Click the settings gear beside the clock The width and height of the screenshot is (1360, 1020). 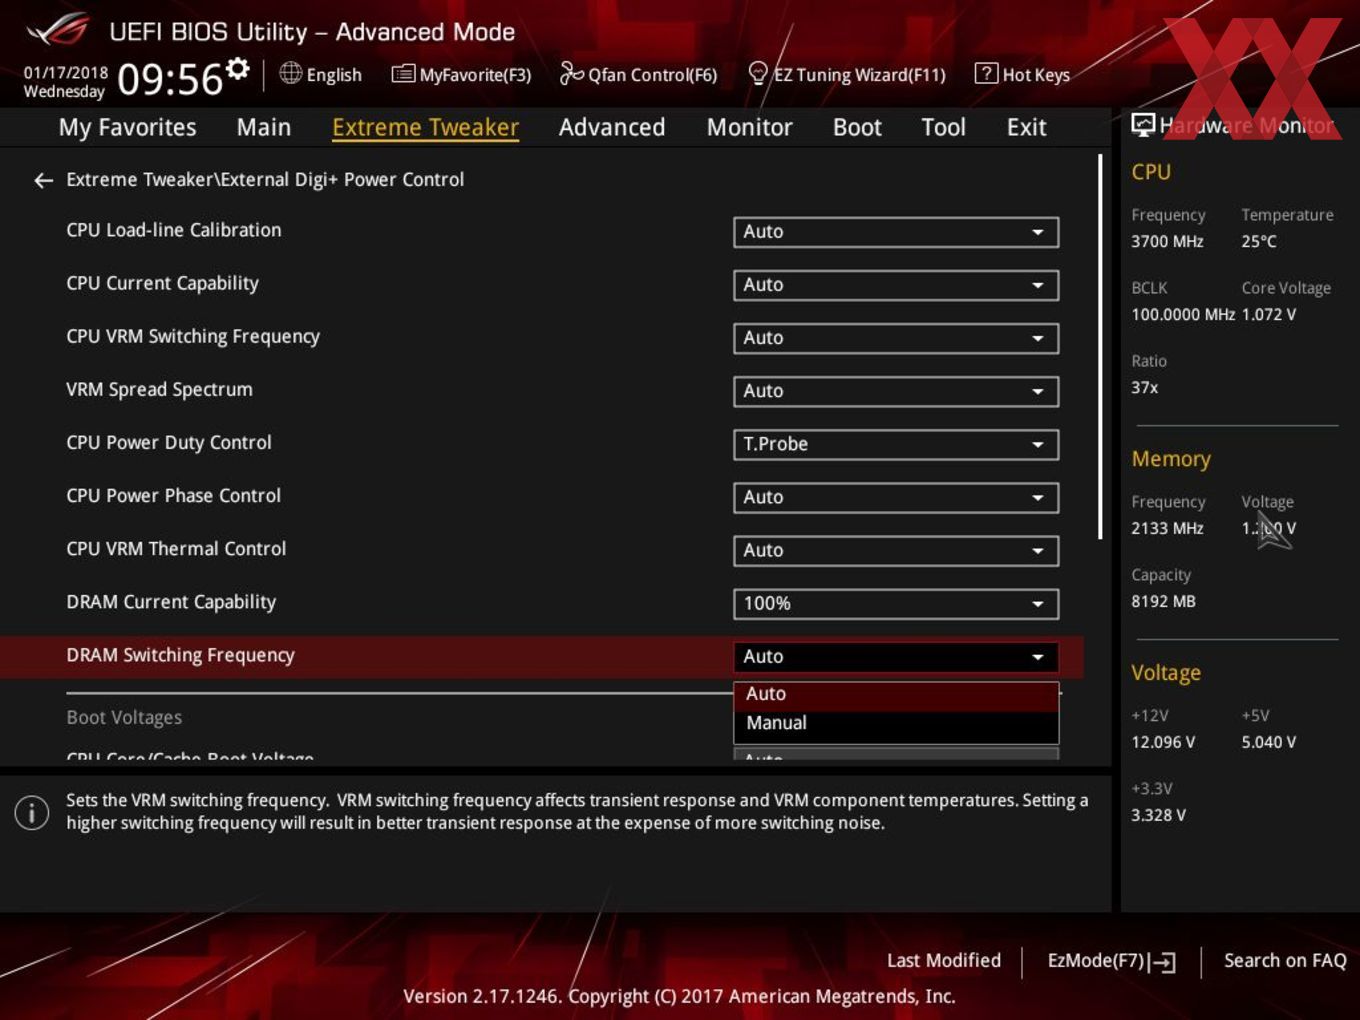click(237, 68)
